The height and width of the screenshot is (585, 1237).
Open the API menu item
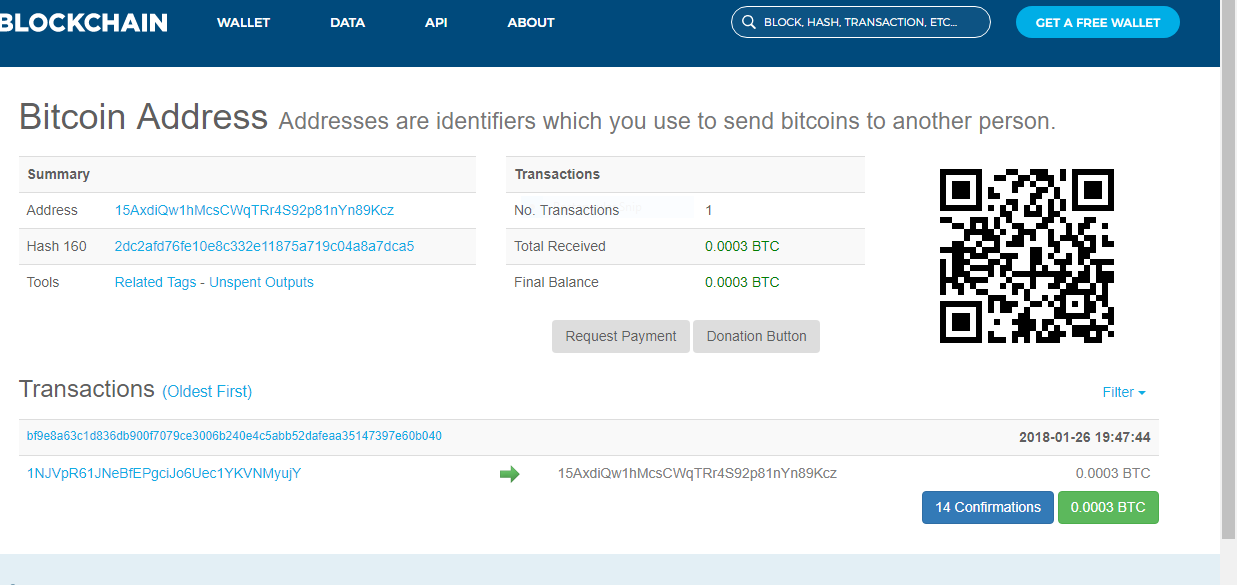436,22
